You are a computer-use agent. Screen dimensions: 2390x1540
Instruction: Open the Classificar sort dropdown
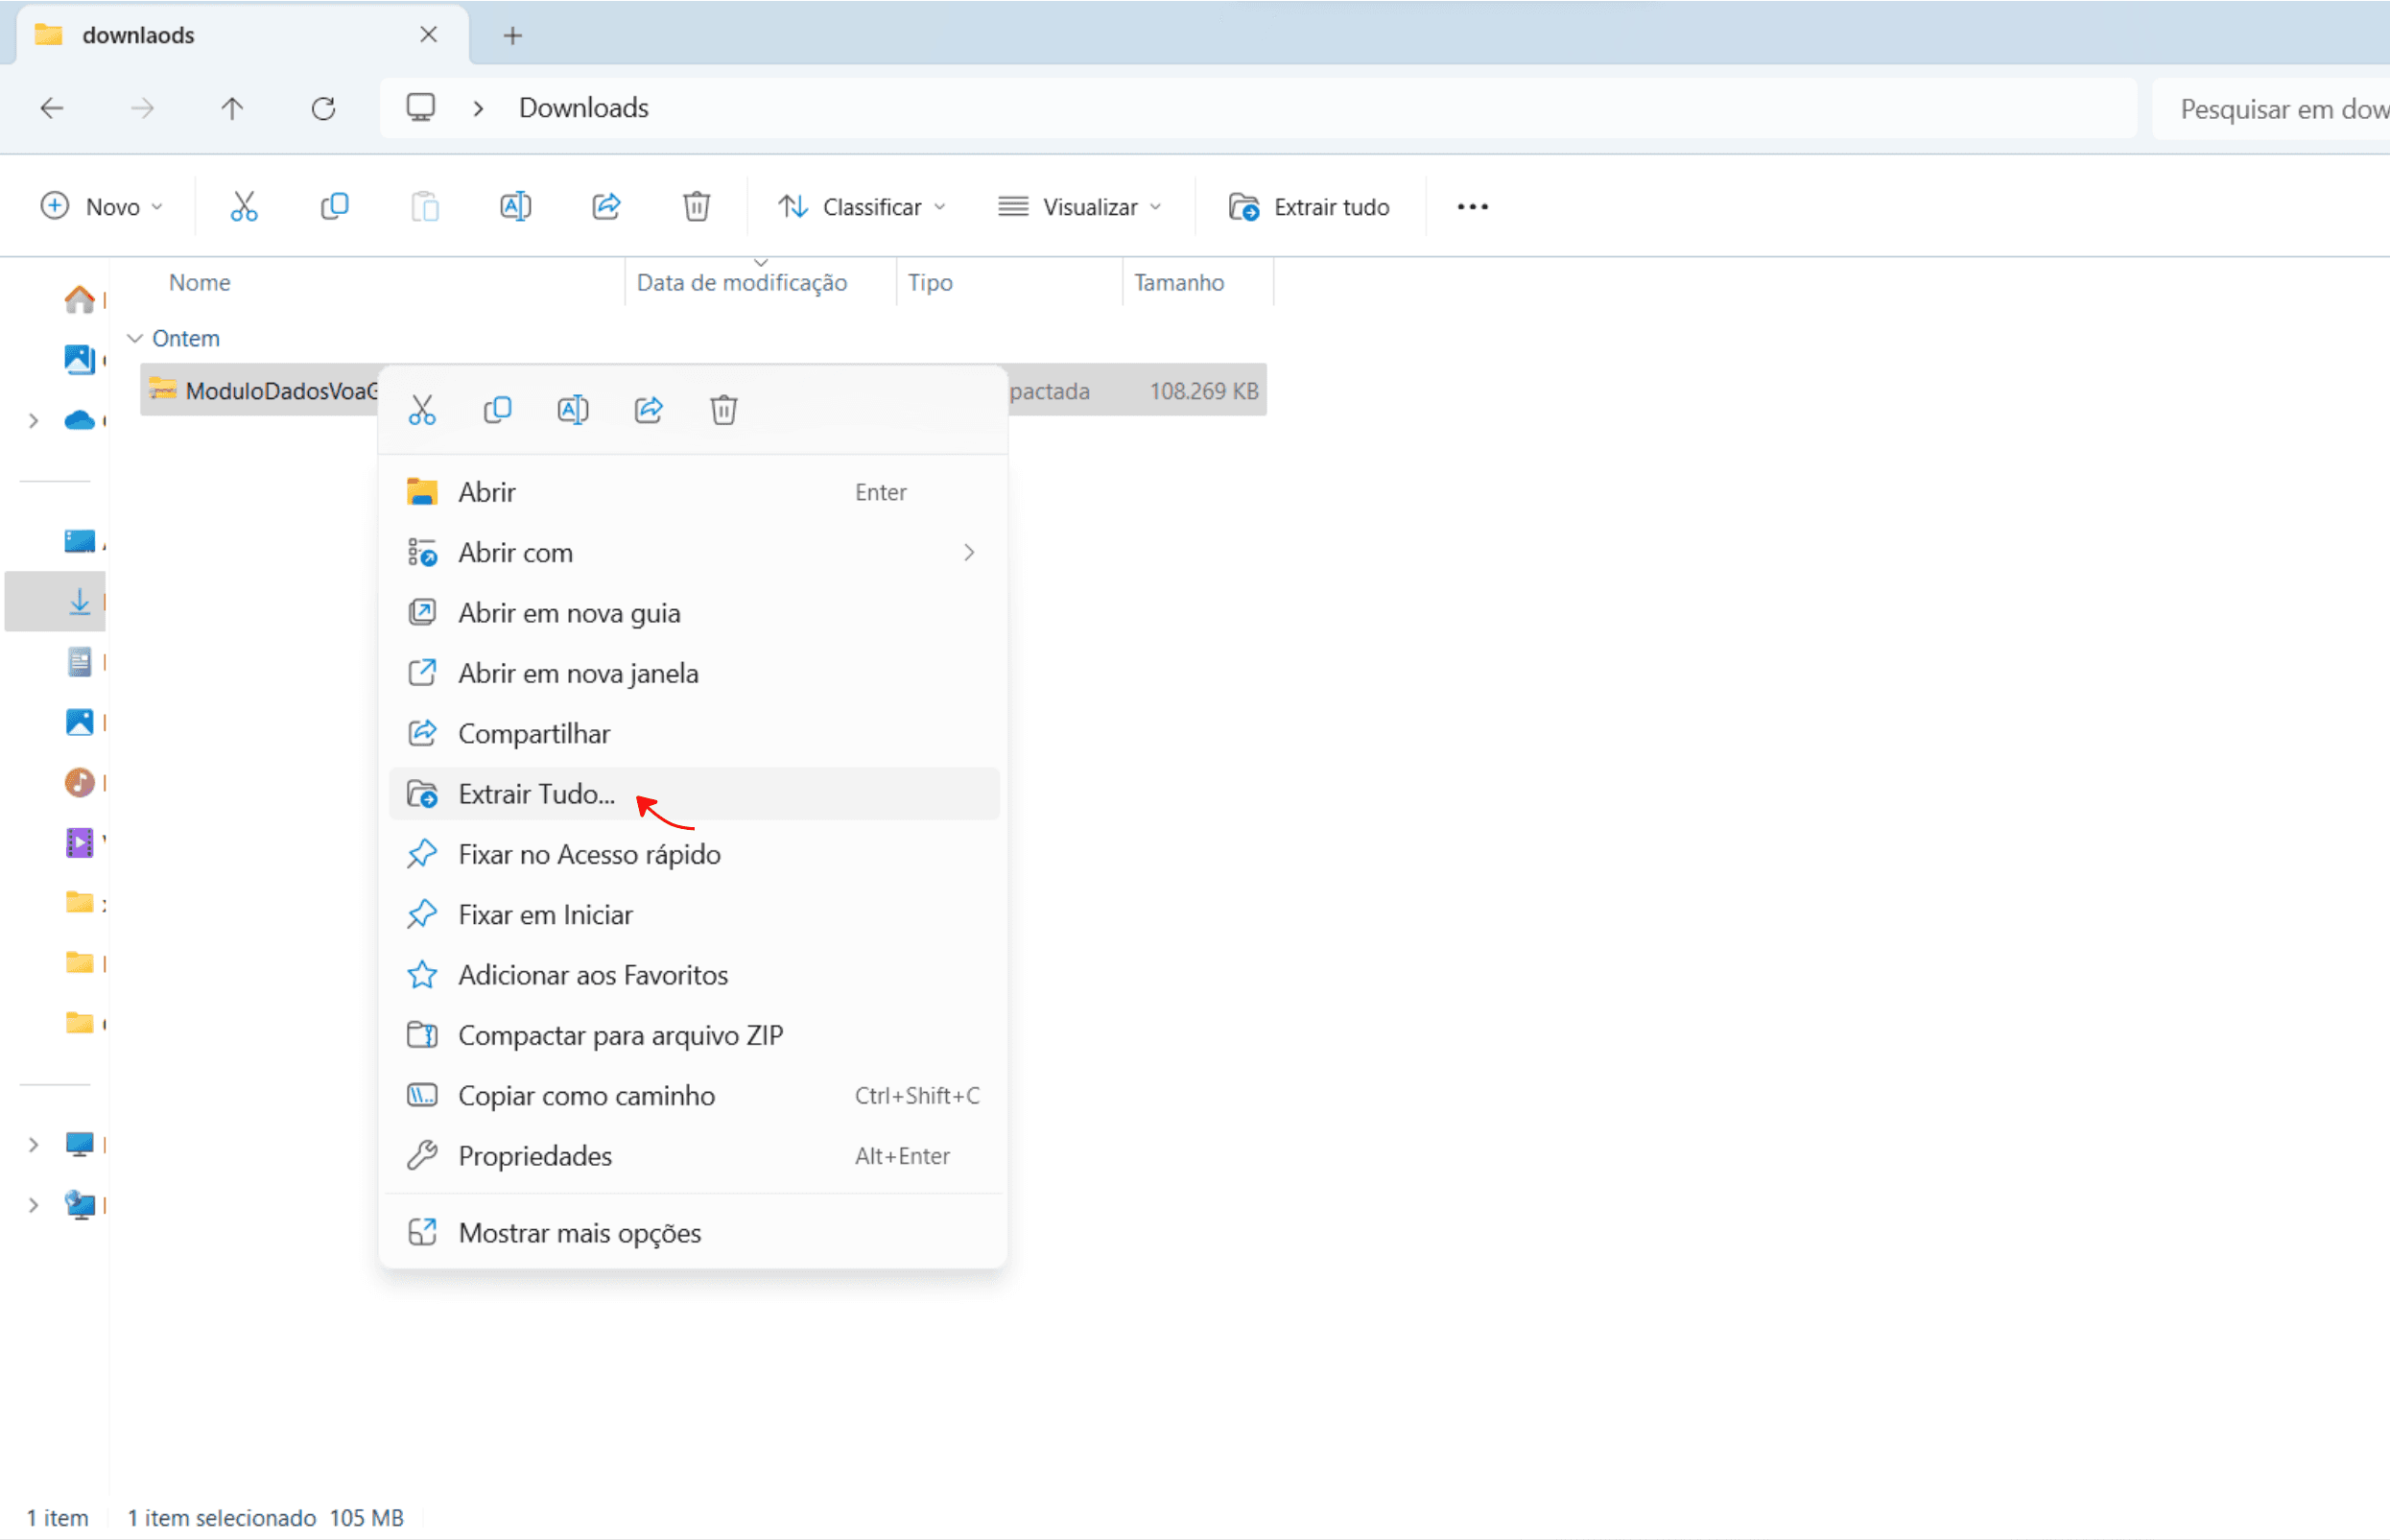point(862,207)
